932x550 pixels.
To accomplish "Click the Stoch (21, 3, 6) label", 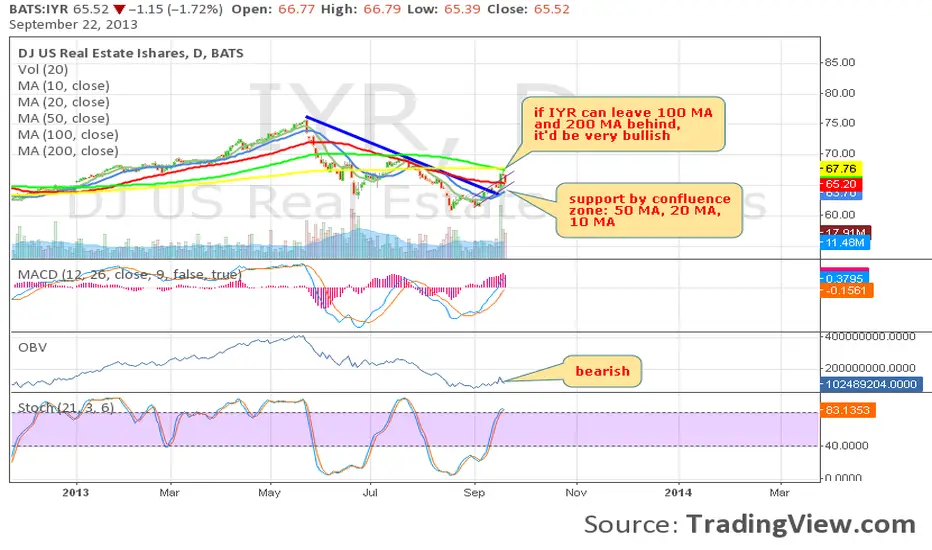I will click(x=66, y=407).
